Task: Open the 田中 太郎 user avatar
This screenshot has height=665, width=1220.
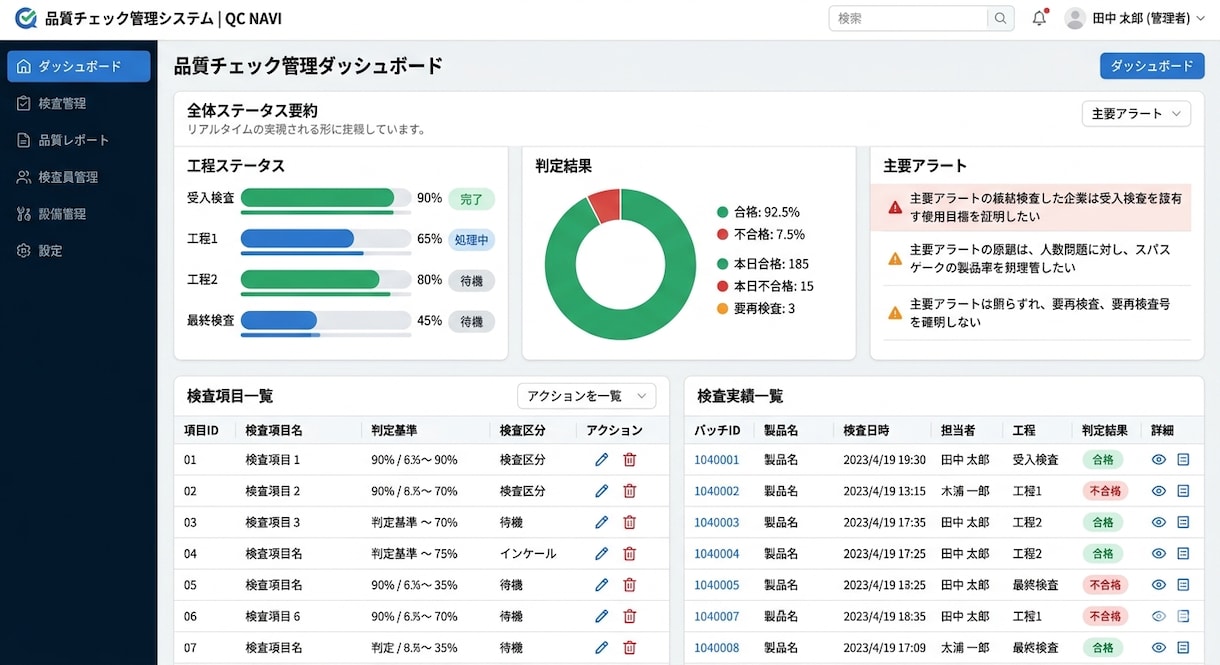Action: click(1075, 18)
